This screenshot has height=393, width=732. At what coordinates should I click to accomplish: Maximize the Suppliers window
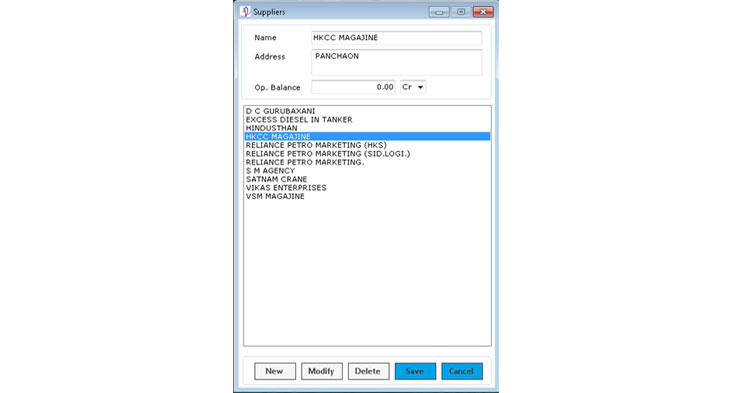click(x=461, y=12)
